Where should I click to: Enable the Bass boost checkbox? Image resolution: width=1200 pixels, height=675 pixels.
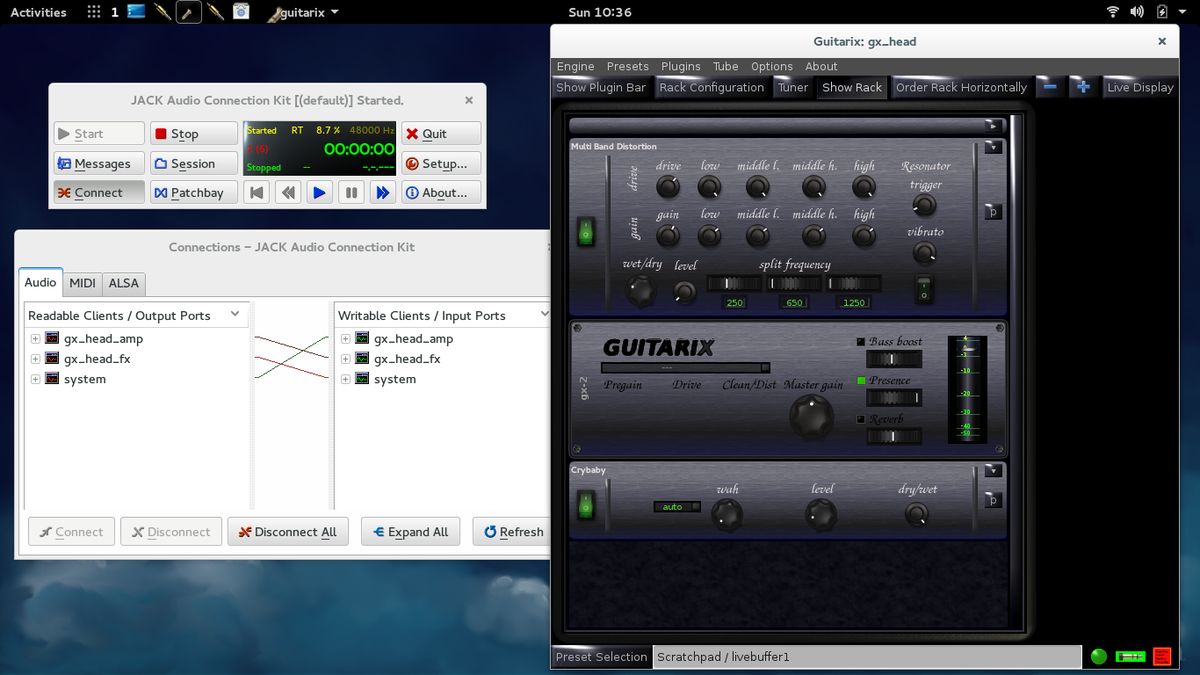pos(861,342)
